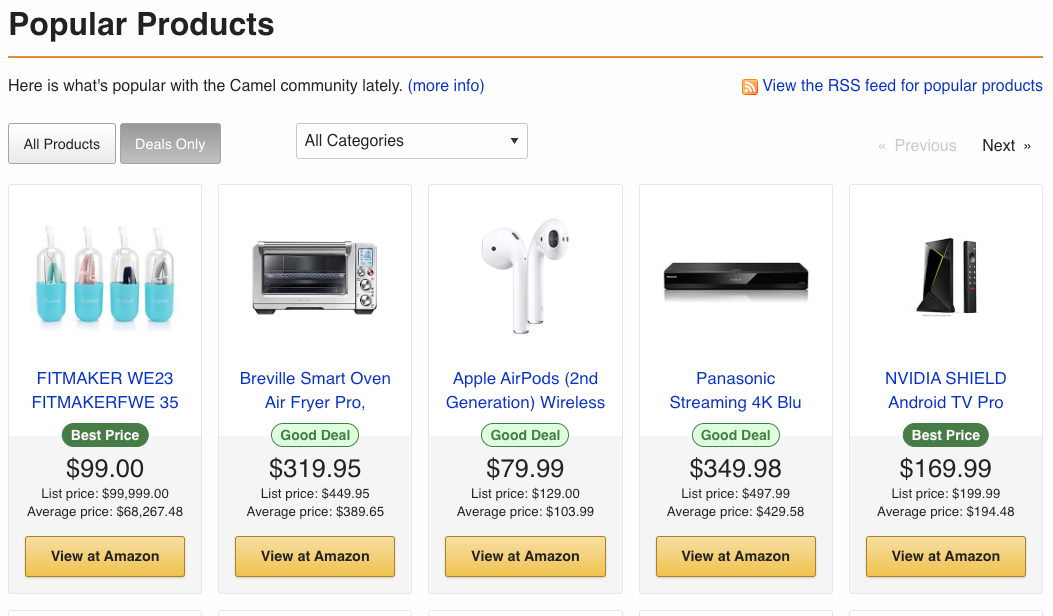Click the Best Price badge on FITMAKER

tap(105, 435)
